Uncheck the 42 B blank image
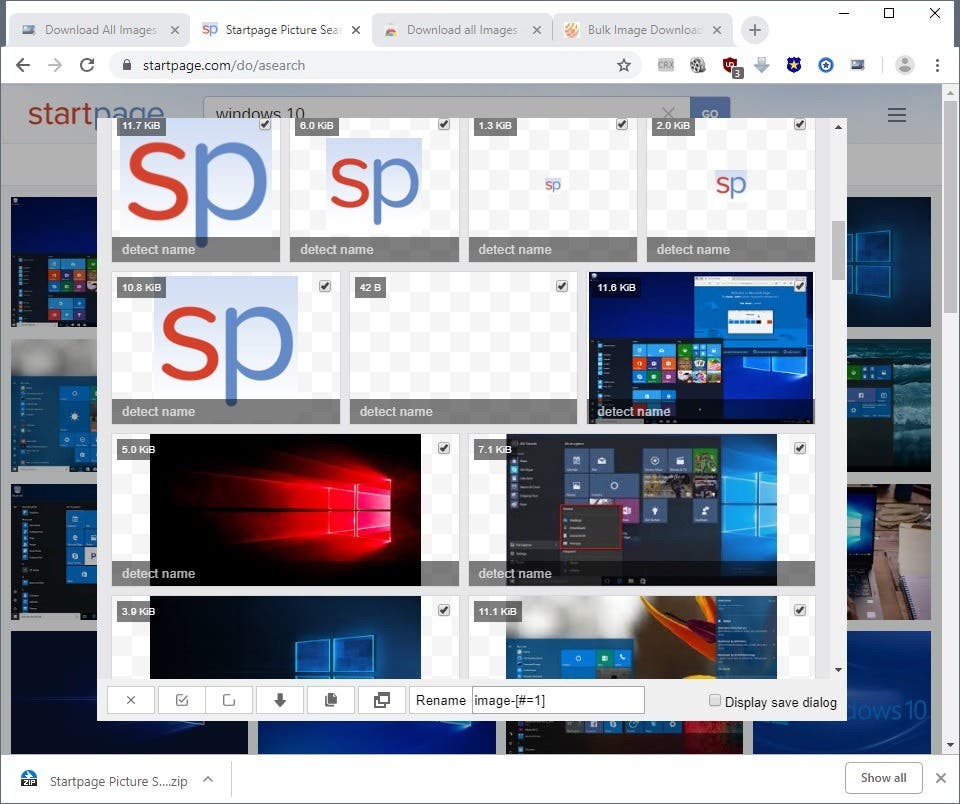 point(562,286)
